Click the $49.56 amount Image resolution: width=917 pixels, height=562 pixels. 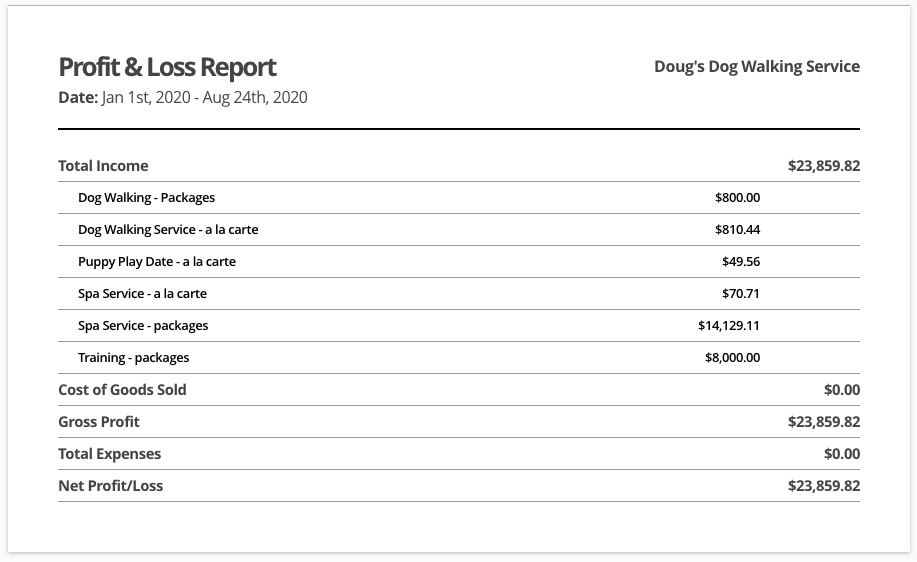click(741, 262)
